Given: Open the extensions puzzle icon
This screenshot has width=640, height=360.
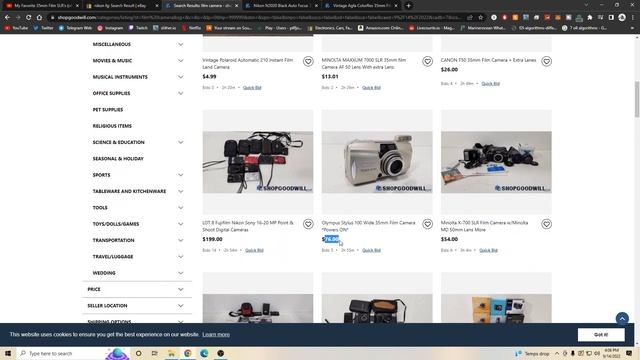Looking at the screenshot, I should (590, 18).
